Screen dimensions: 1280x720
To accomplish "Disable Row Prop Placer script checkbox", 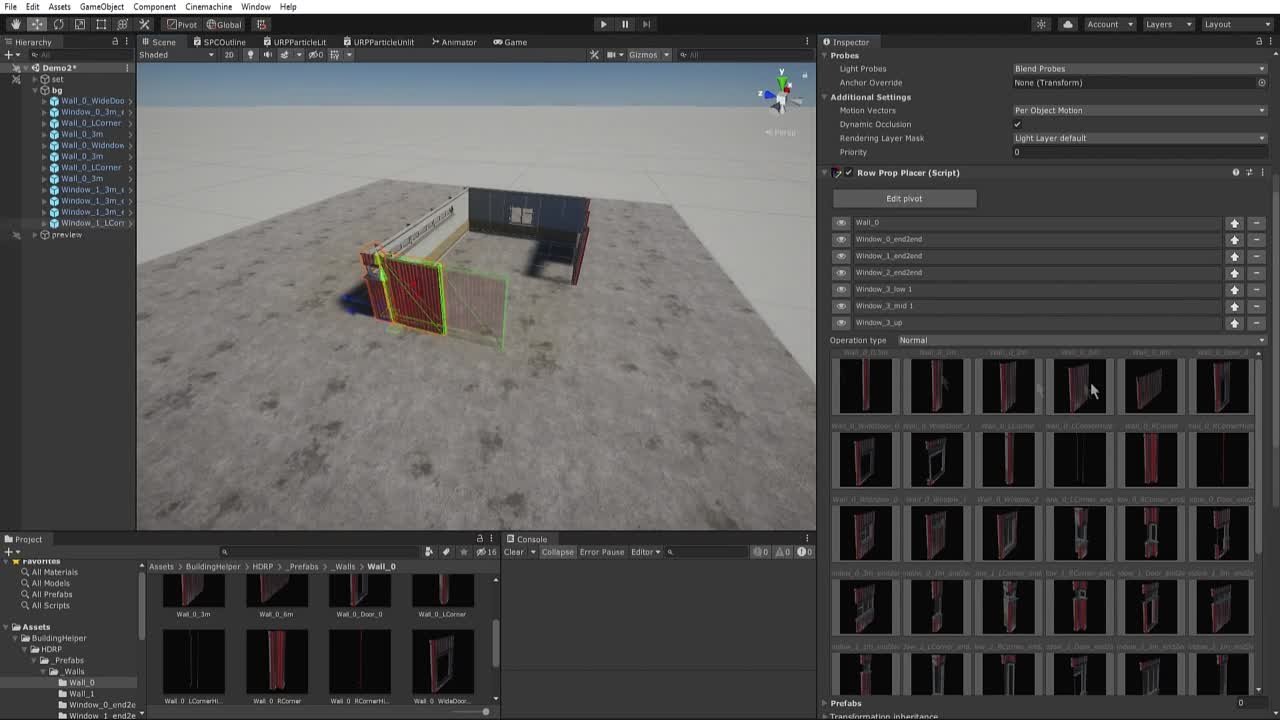I will click(x=849, y=173).
